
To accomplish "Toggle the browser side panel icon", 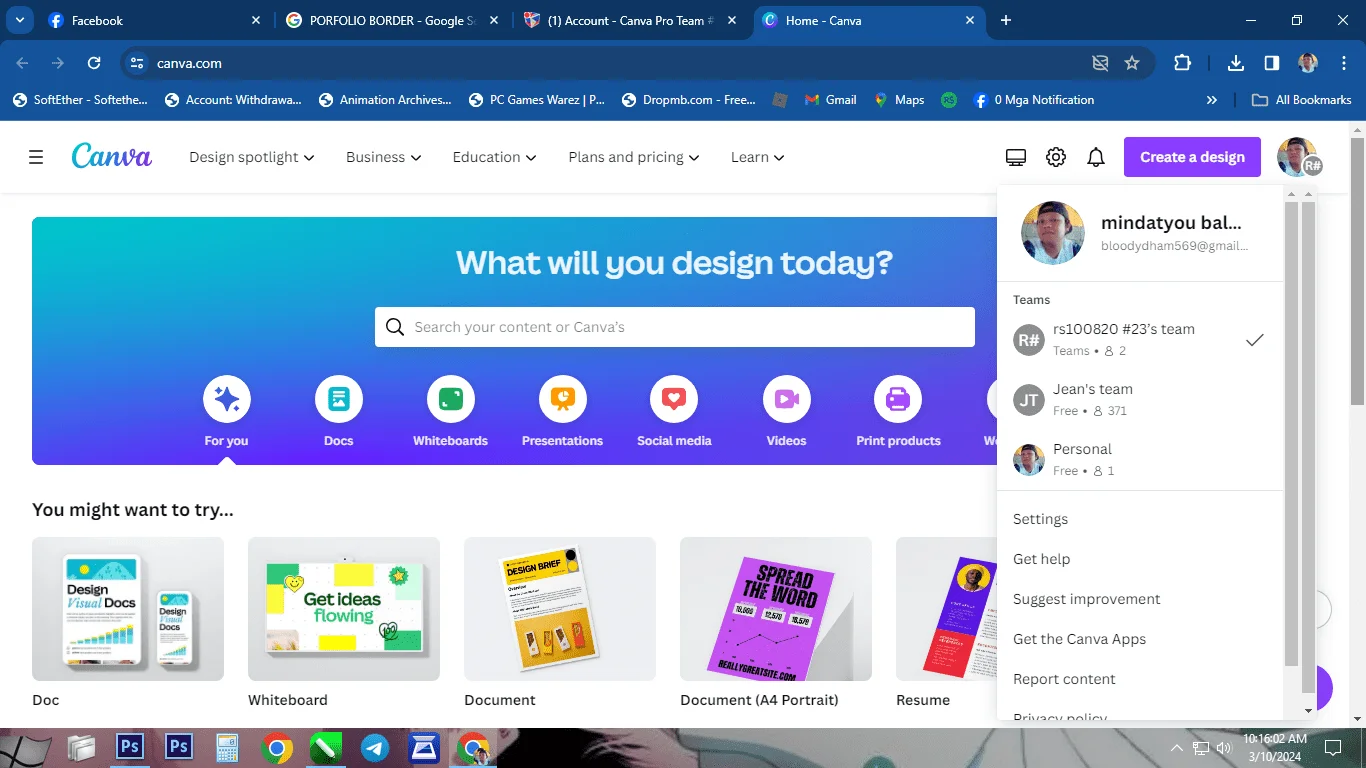I will point(1272,63).
